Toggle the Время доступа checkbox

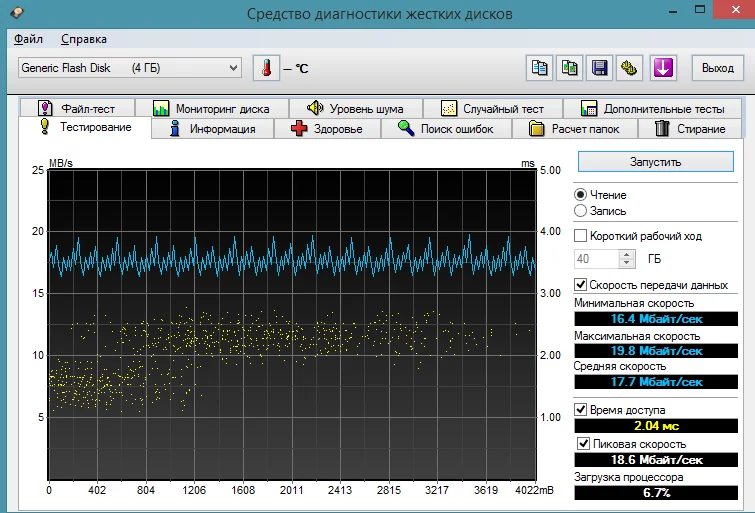coord(581,410)
